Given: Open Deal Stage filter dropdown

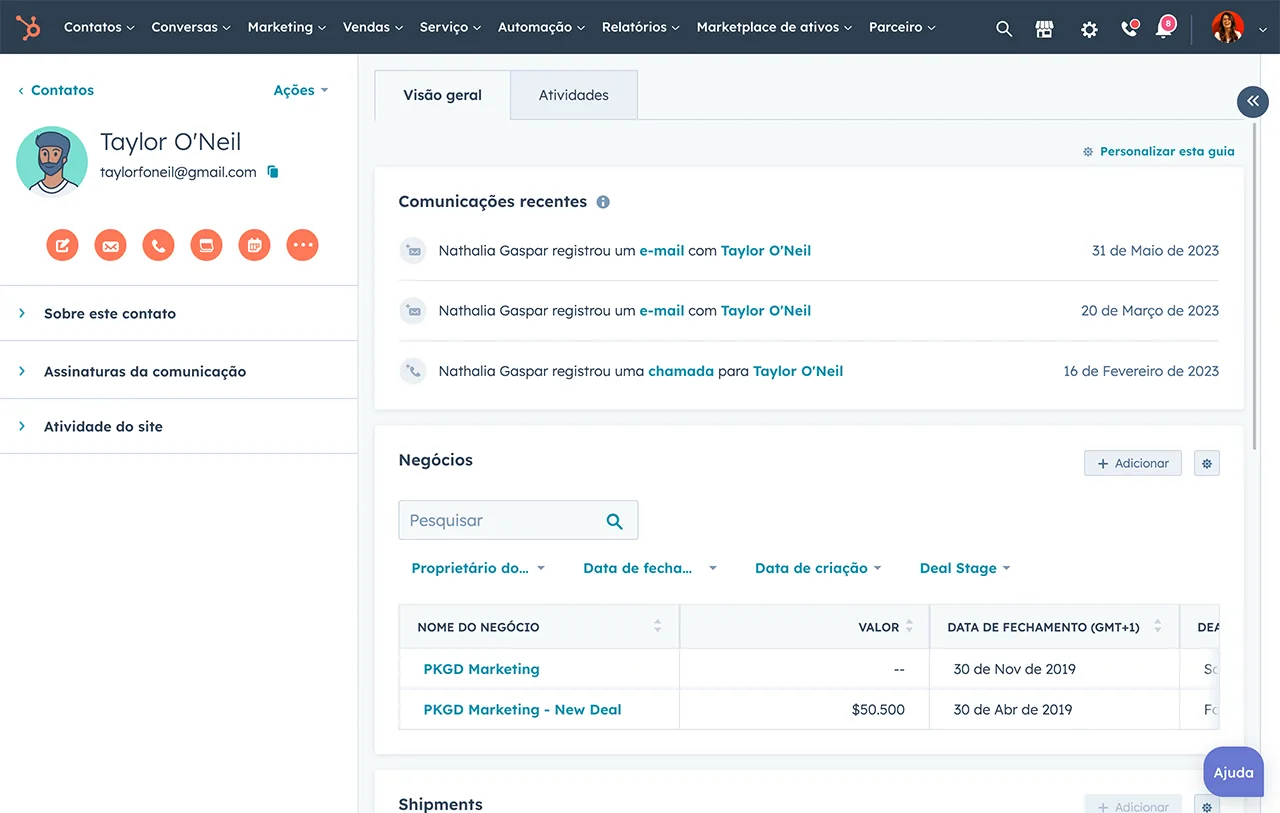Looking at the screenshot, I should pyautogui.click(x=965, y=568).
